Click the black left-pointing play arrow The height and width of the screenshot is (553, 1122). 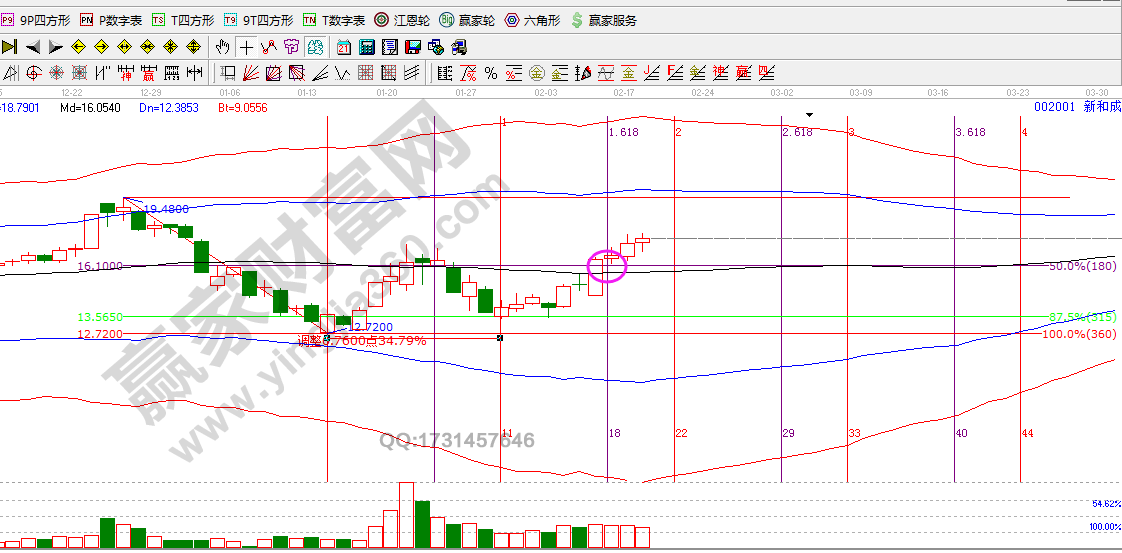33,46
